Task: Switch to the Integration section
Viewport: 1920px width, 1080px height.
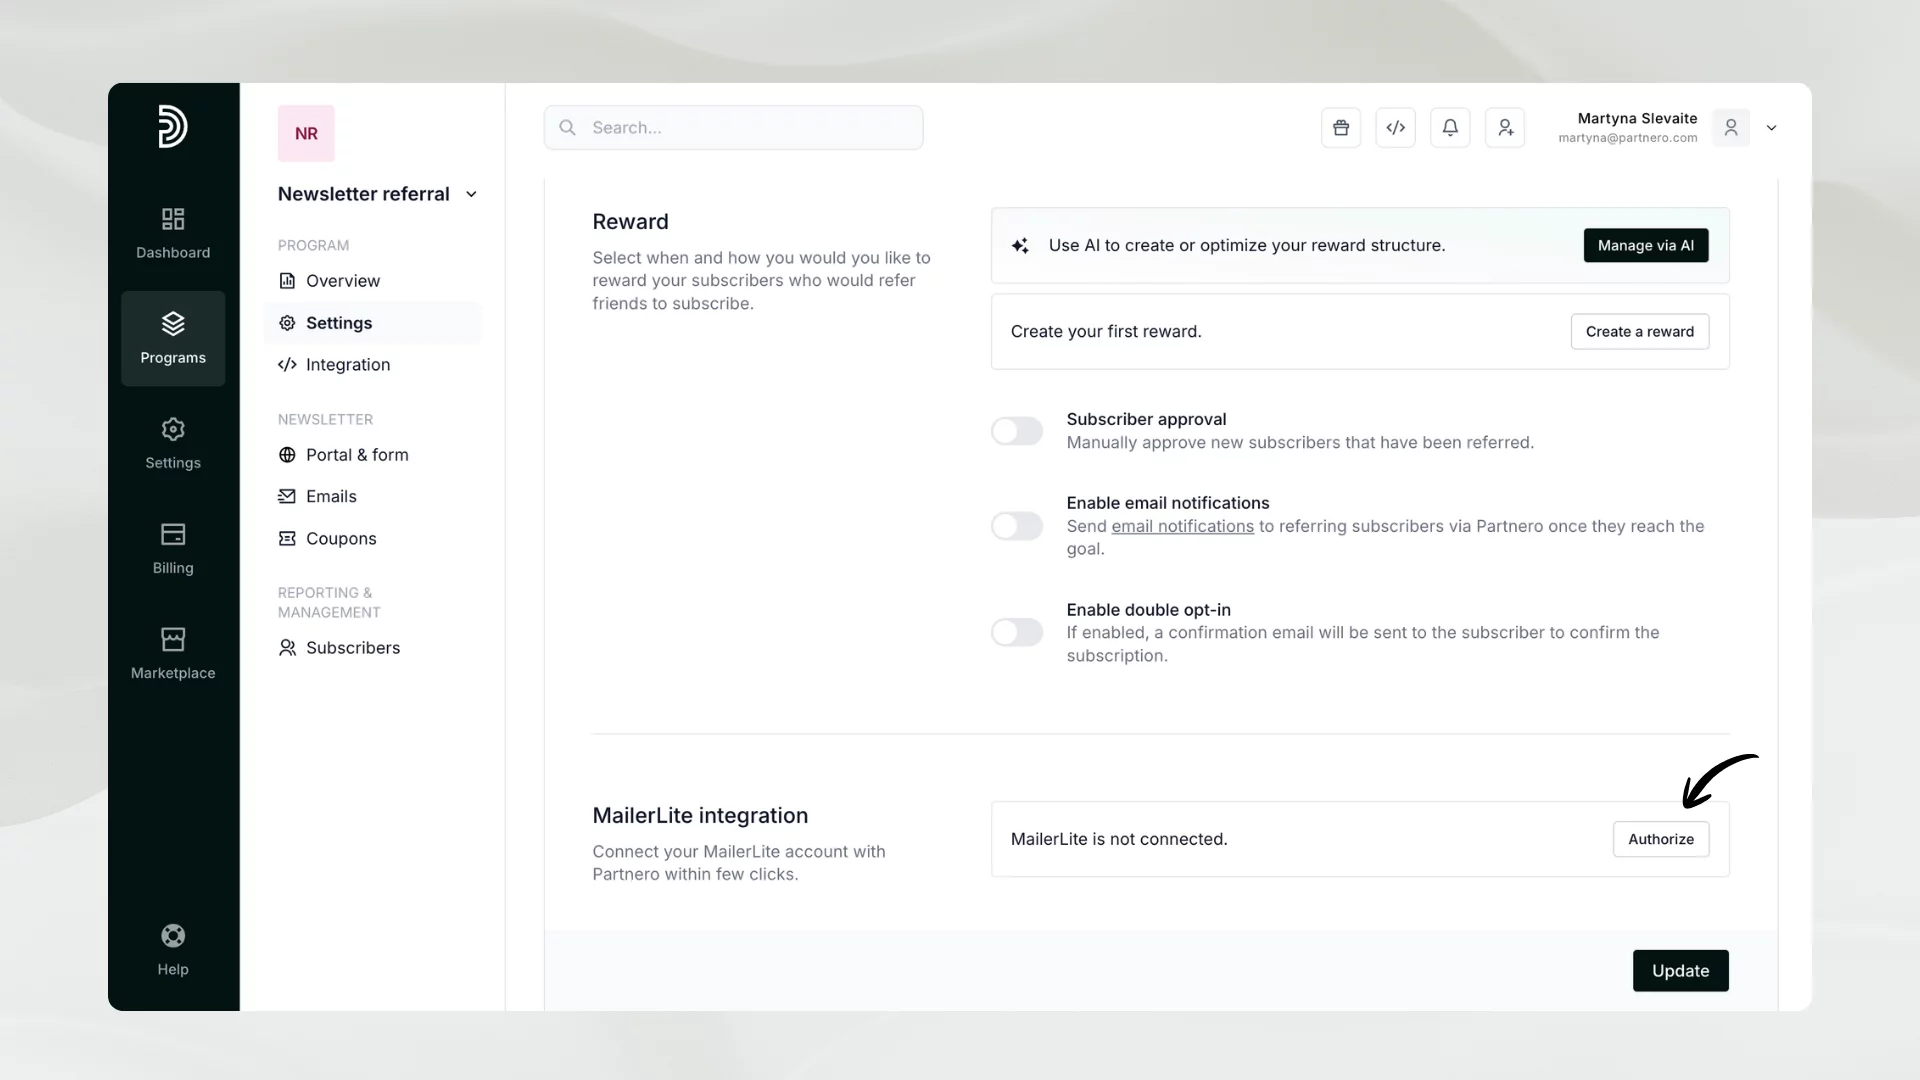Action: point(346,365)
